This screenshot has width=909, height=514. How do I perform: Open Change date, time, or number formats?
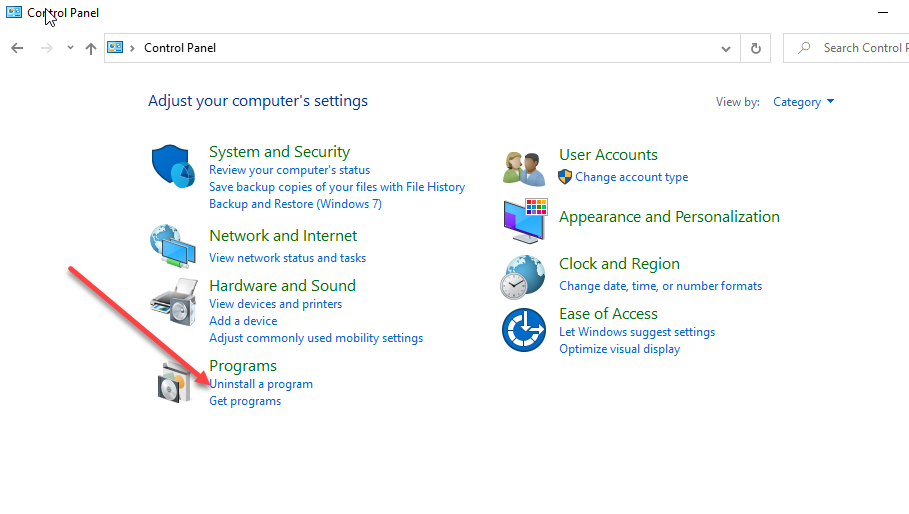click(x=660, y=286)
